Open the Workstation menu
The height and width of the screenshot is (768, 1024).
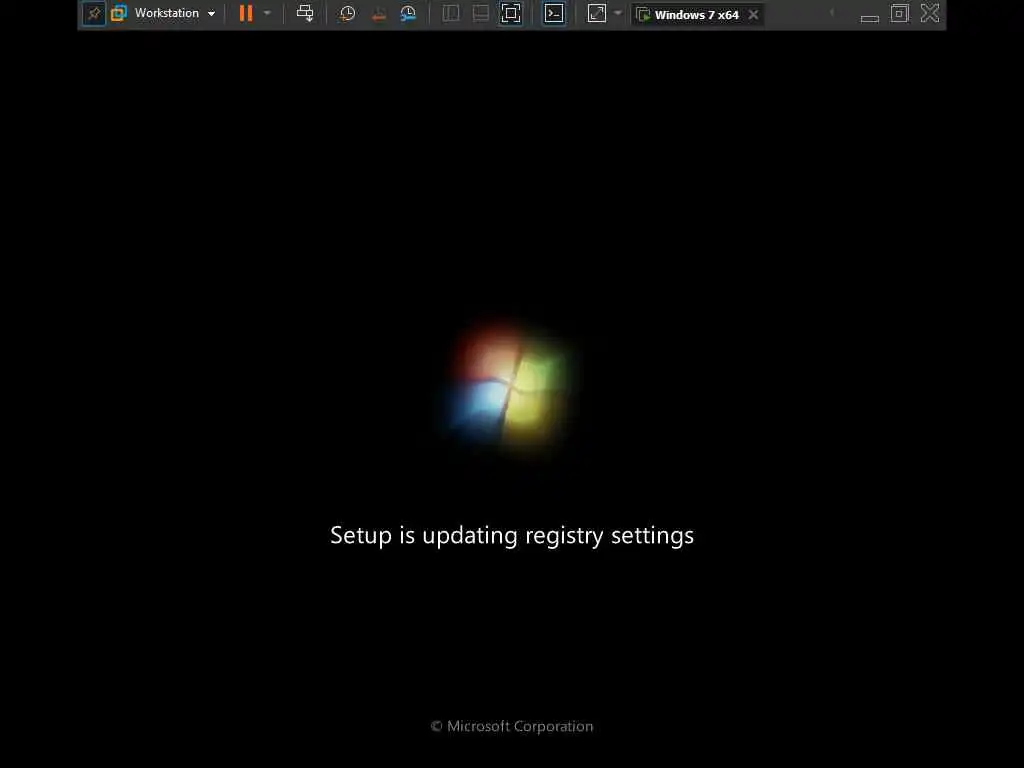(174, 13)
